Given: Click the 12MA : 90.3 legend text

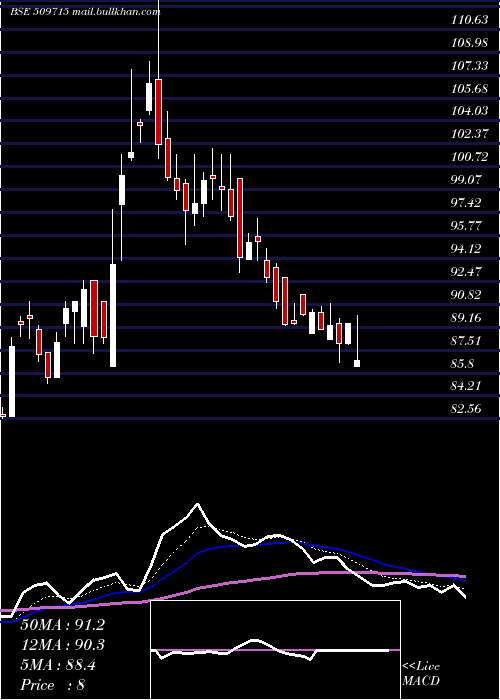Looking at the screenshot, I should pos(63,645).
